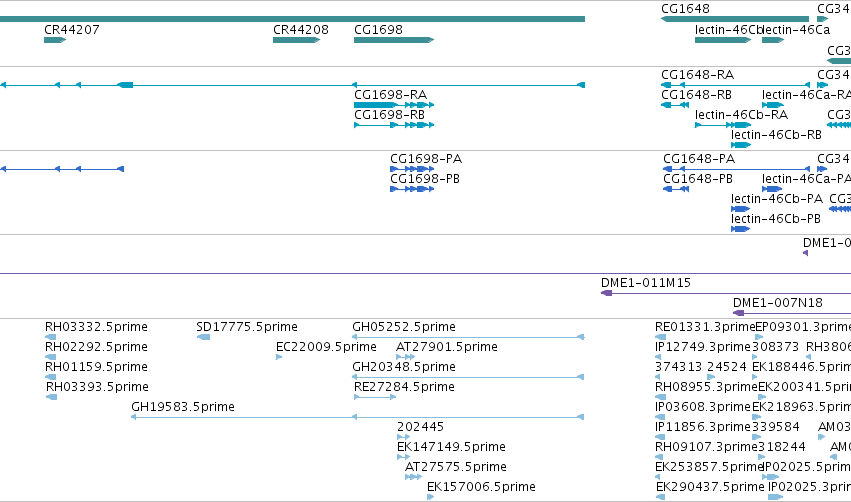
Task: Click the SD17775.5prime EST arrow
Action: [203, 337]
